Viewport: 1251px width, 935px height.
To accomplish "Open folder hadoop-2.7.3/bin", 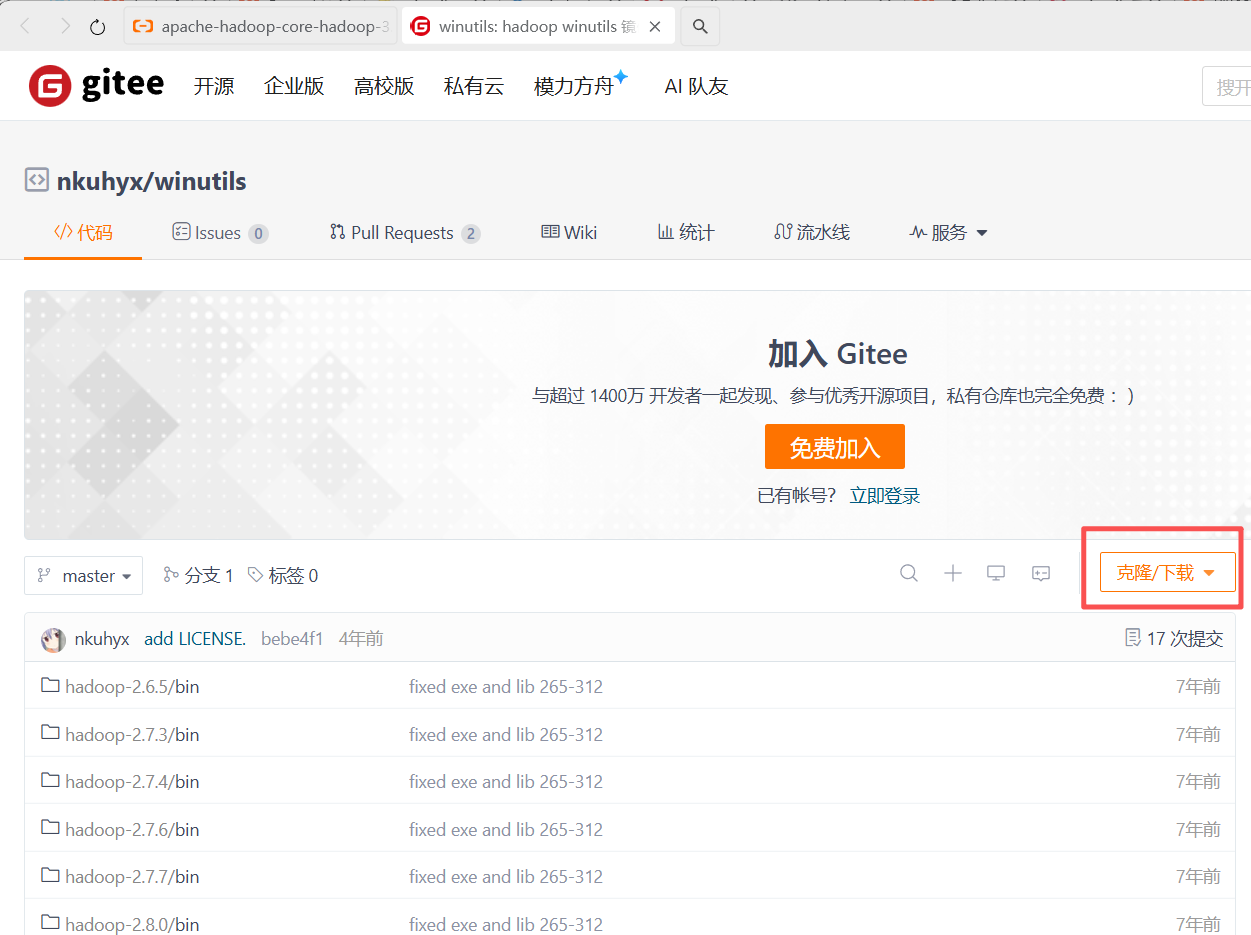I will (132, 735).
